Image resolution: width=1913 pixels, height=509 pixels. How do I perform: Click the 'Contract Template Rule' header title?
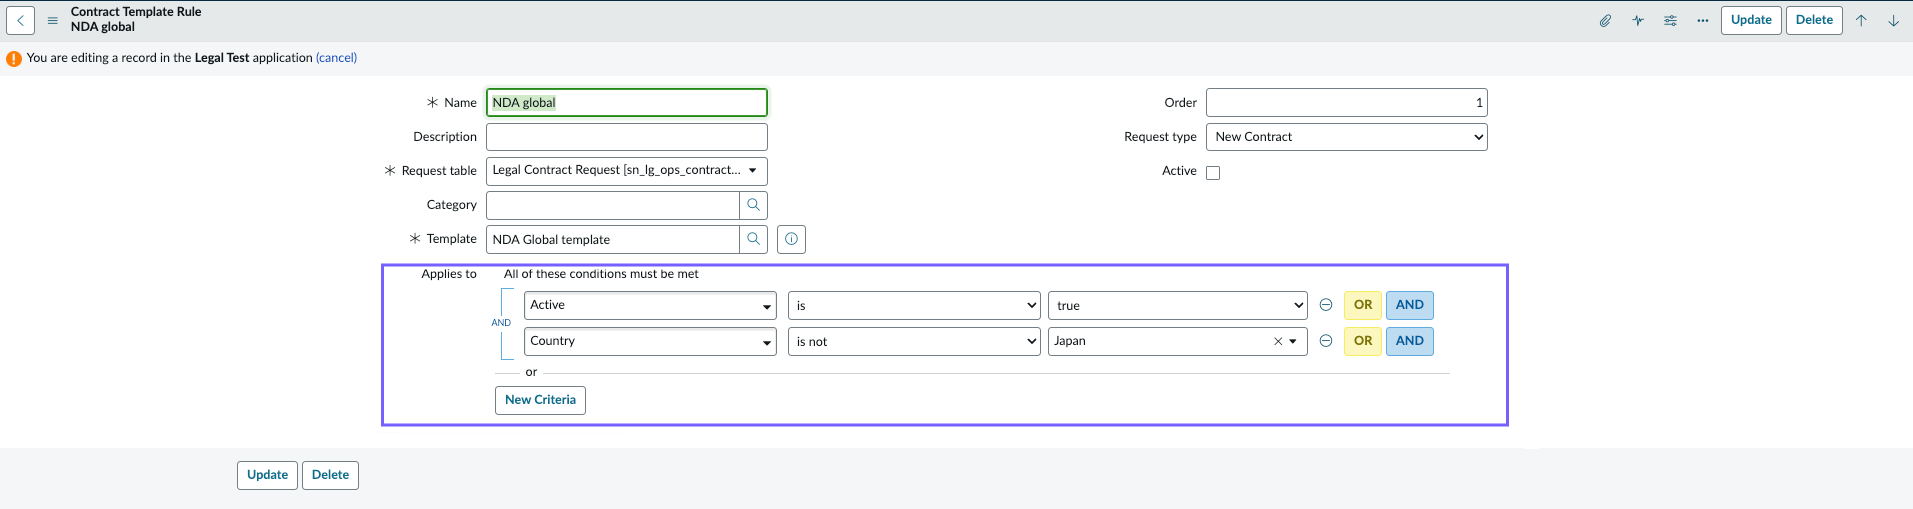(x=136, y=12)
